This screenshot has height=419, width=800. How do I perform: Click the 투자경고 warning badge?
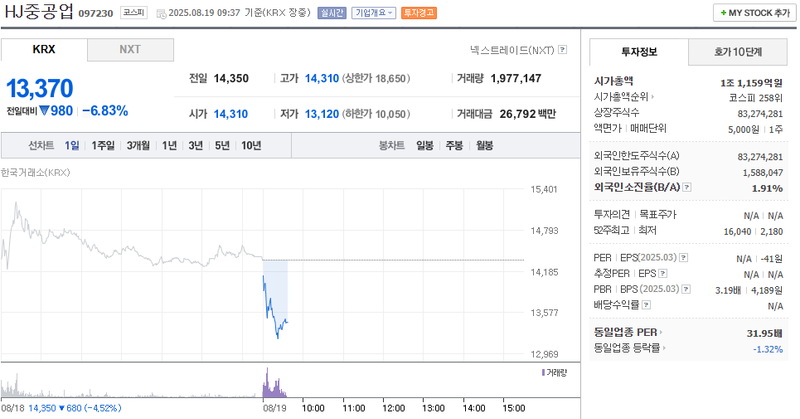418,13
